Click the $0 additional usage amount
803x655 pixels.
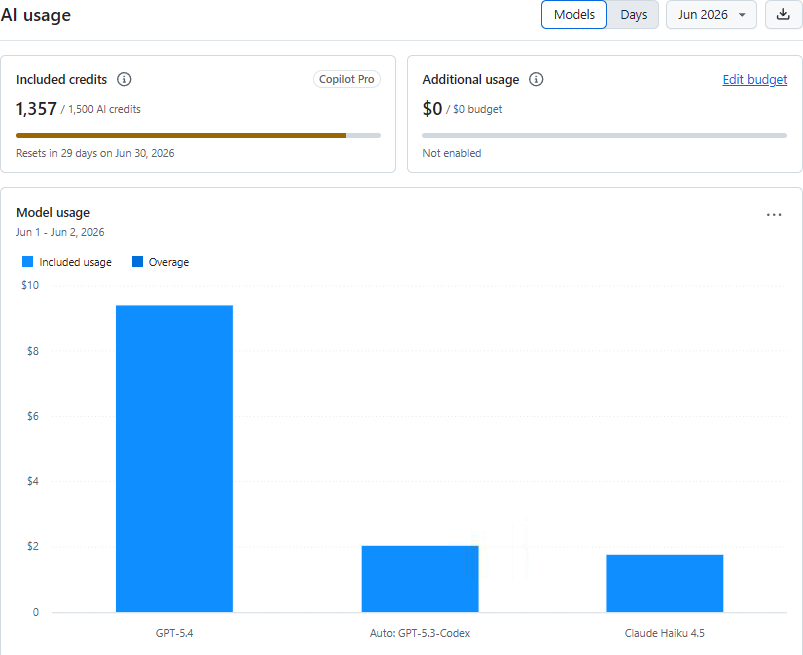pos(432,109)
